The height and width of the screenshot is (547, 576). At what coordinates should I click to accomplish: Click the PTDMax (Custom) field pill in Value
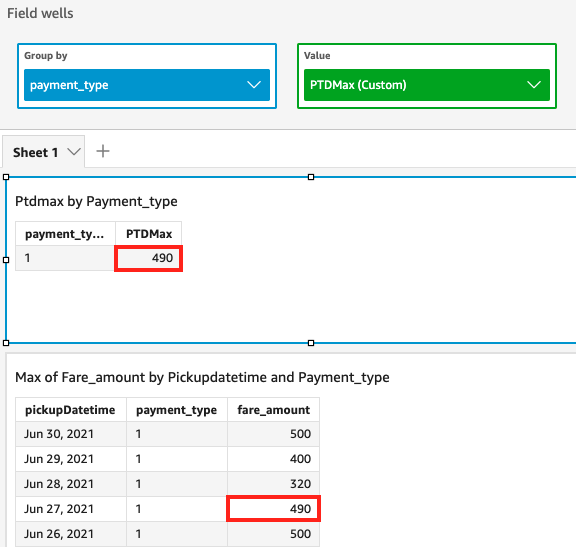click(x=427, y=85)
